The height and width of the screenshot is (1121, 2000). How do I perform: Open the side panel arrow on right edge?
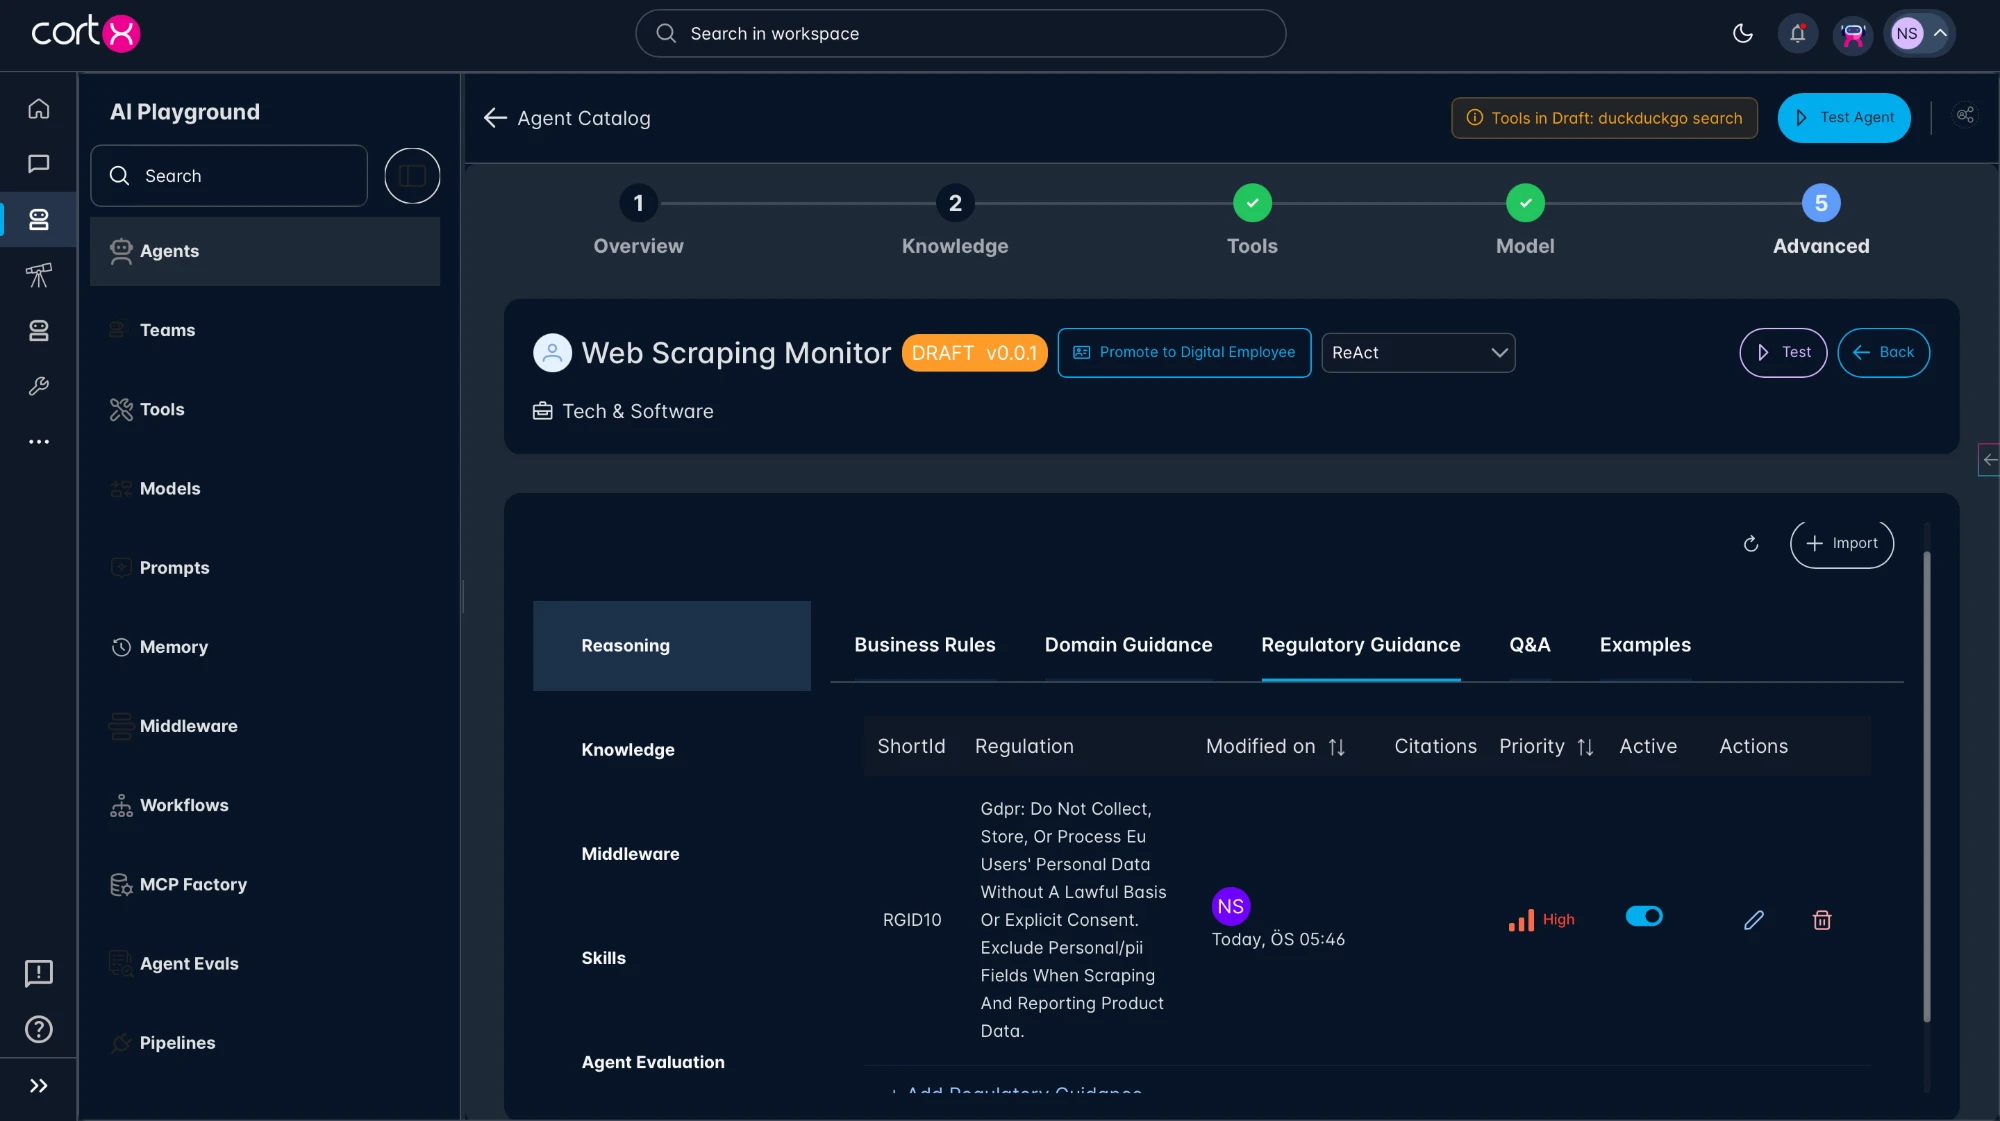(x=1989, y=460)
